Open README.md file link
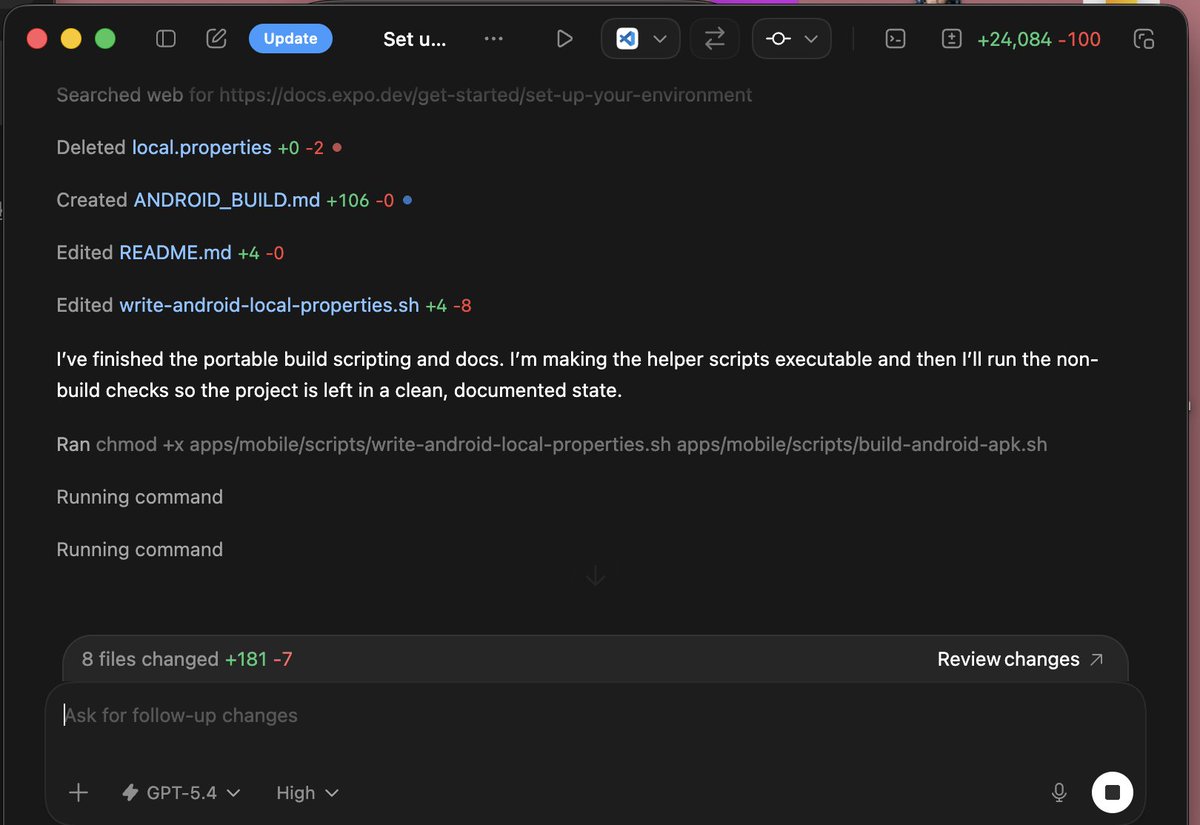The height and width of the screenshot is (825, 1200). tap(175, 253)
